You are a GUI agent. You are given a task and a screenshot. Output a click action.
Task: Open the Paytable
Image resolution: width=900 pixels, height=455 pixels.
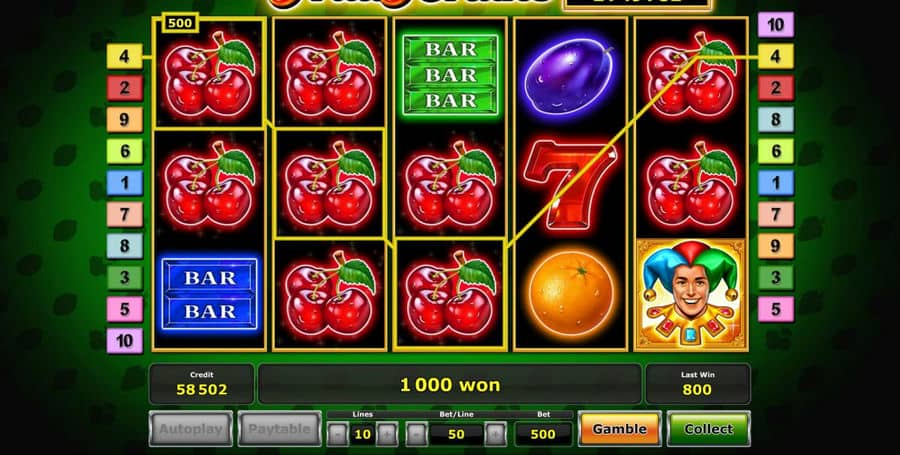280,429
